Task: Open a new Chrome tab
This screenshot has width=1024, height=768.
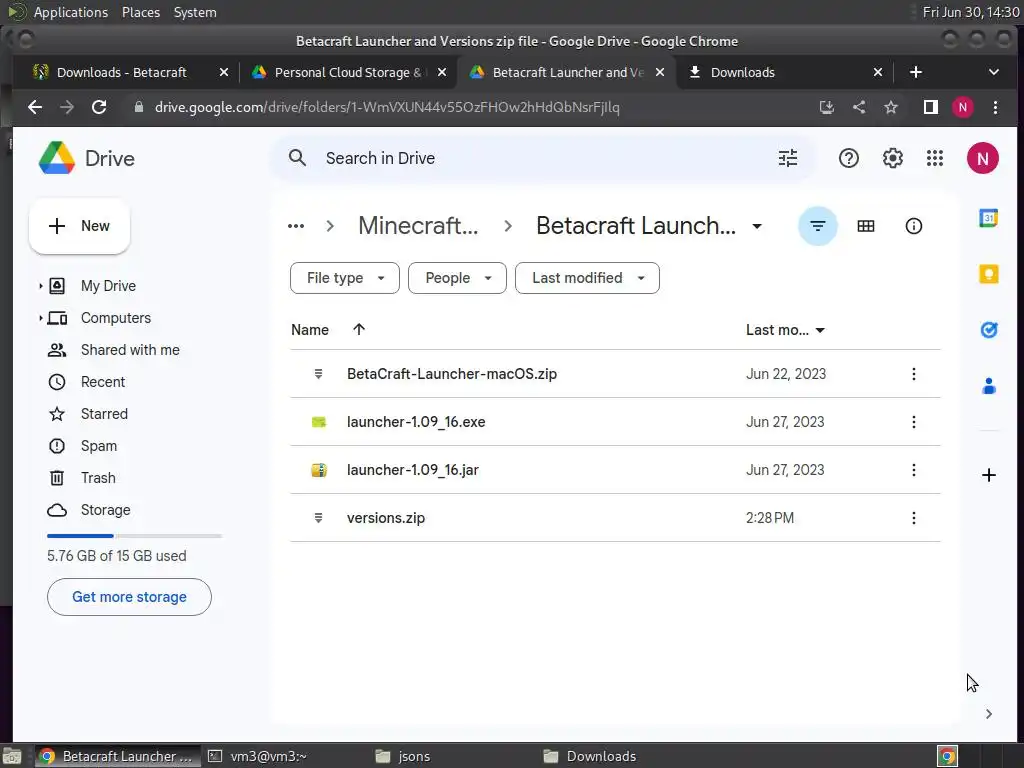Action: point(916,72)
